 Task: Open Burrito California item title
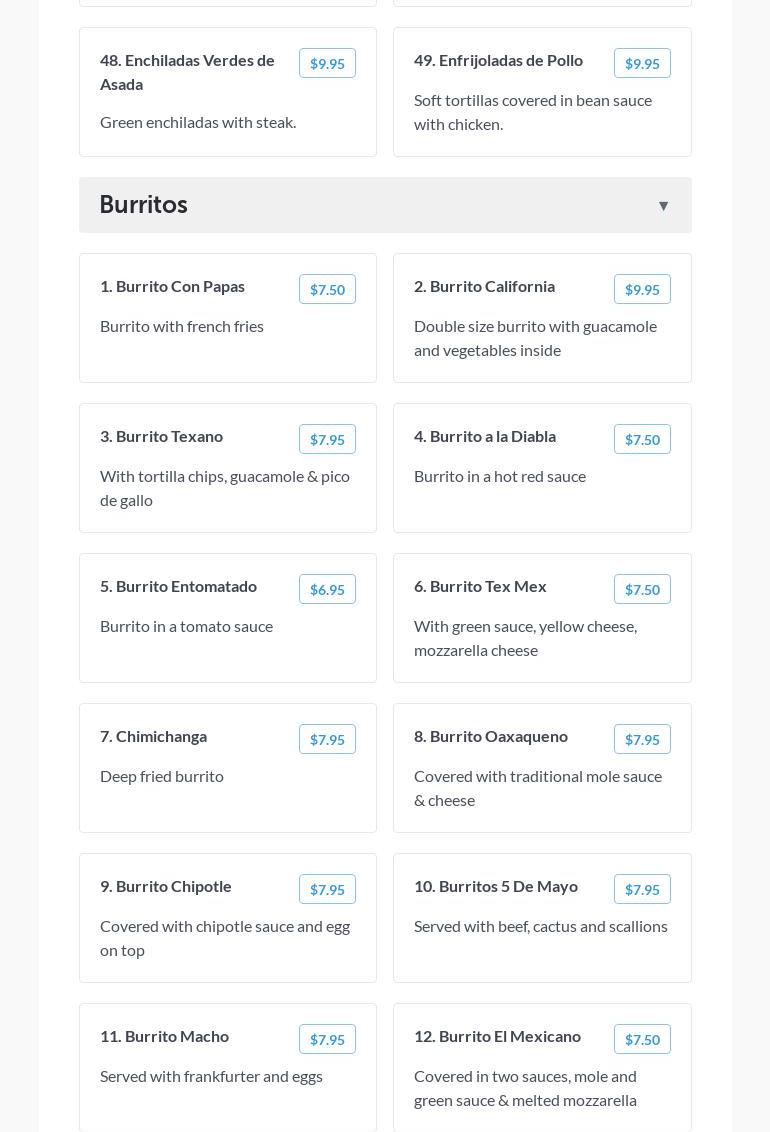[x=484, y=286]
